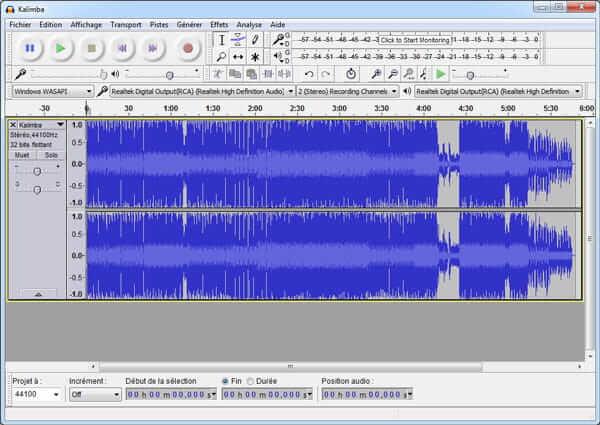Click the Stop transport button
The image size is (600, 425).
(92, 47)
